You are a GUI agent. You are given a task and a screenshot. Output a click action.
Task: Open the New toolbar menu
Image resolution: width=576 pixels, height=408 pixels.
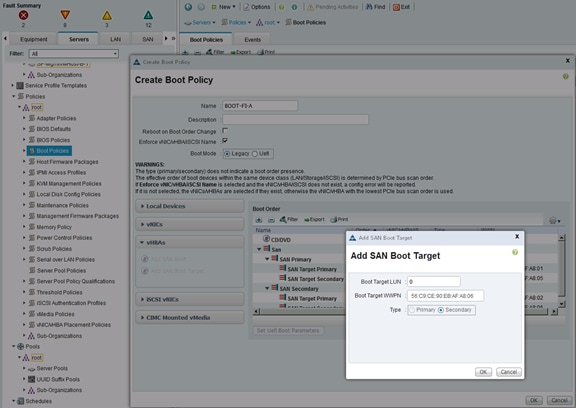coord(223,7)
